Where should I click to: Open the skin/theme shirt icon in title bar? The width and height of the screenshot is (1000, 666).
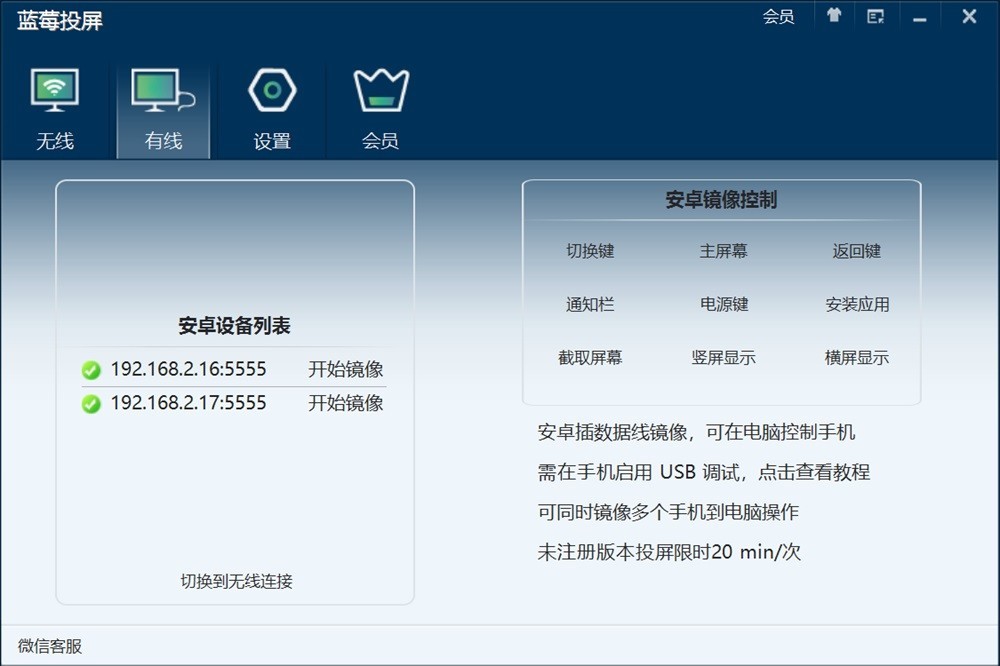click(x=834, y=16)
